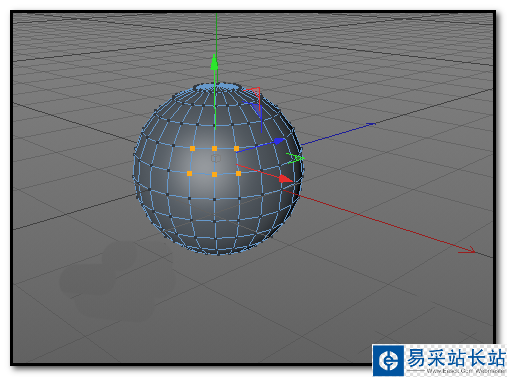507x377 pixels.
Task: Click the small axis center icon between orange points
Action: [215, 158]
